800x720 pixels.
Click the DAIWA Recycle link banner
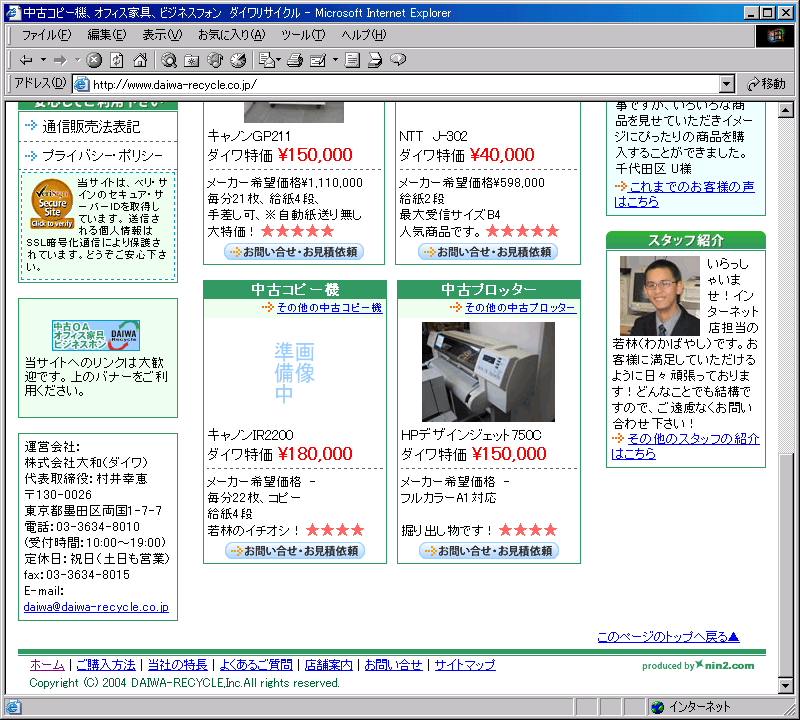tap(96, 335)
